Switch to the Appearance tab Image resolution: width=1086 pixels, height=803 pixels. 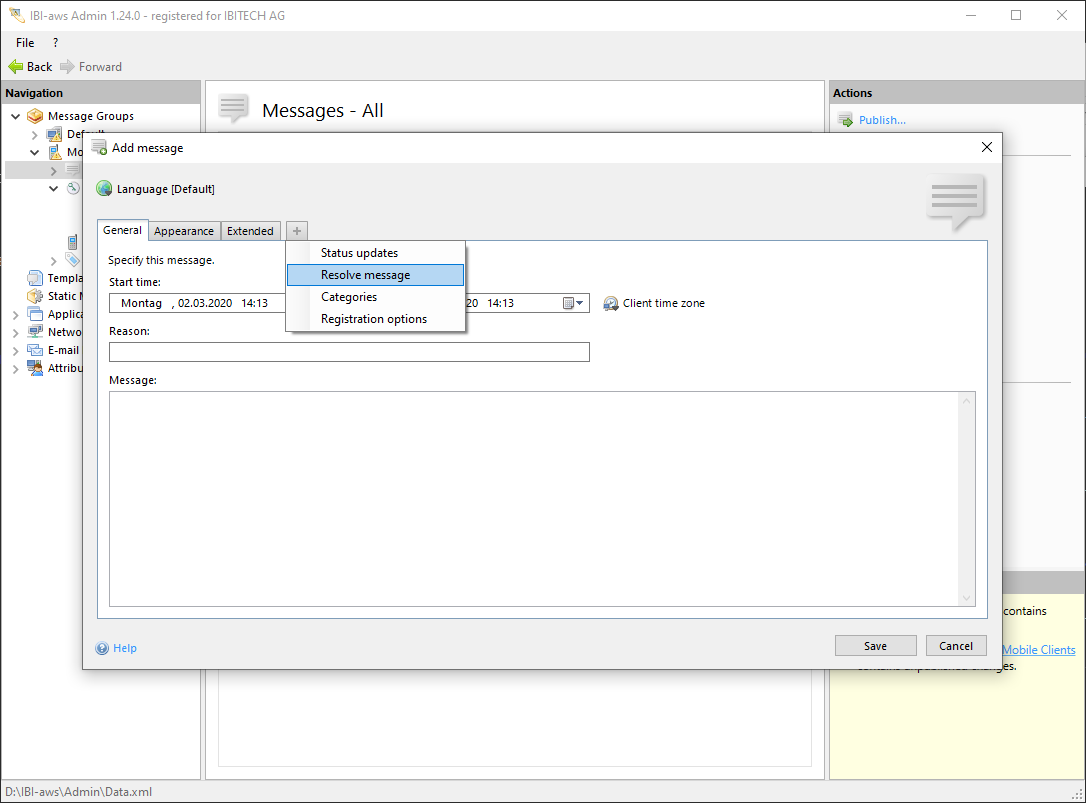tap(184, 231)
